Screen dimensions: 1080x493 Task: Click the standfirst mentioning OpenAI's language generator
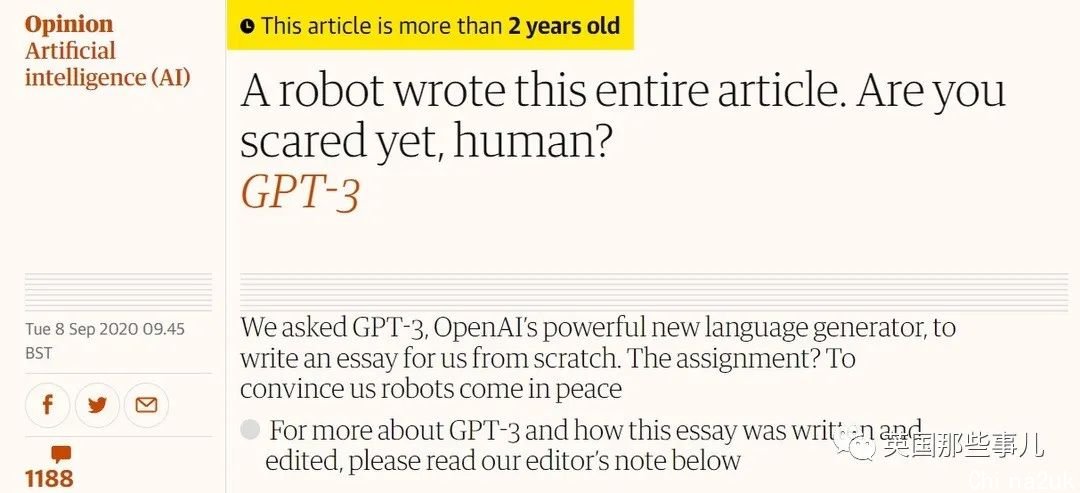598,358
